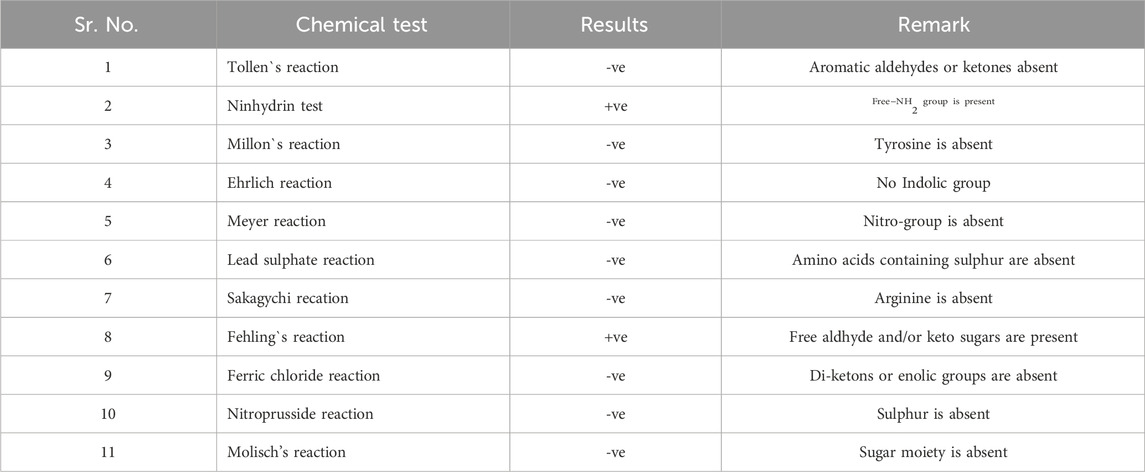Viewport: 1145px width, 472px height.
Task: Click the Remark column header
Action: click(933, 25)
